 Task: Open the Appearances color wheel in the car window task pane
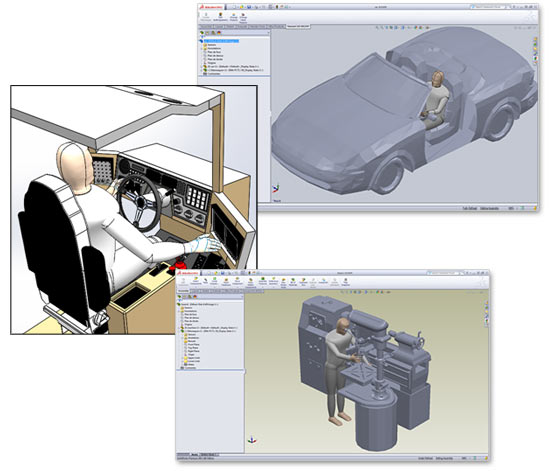(536, 58)
